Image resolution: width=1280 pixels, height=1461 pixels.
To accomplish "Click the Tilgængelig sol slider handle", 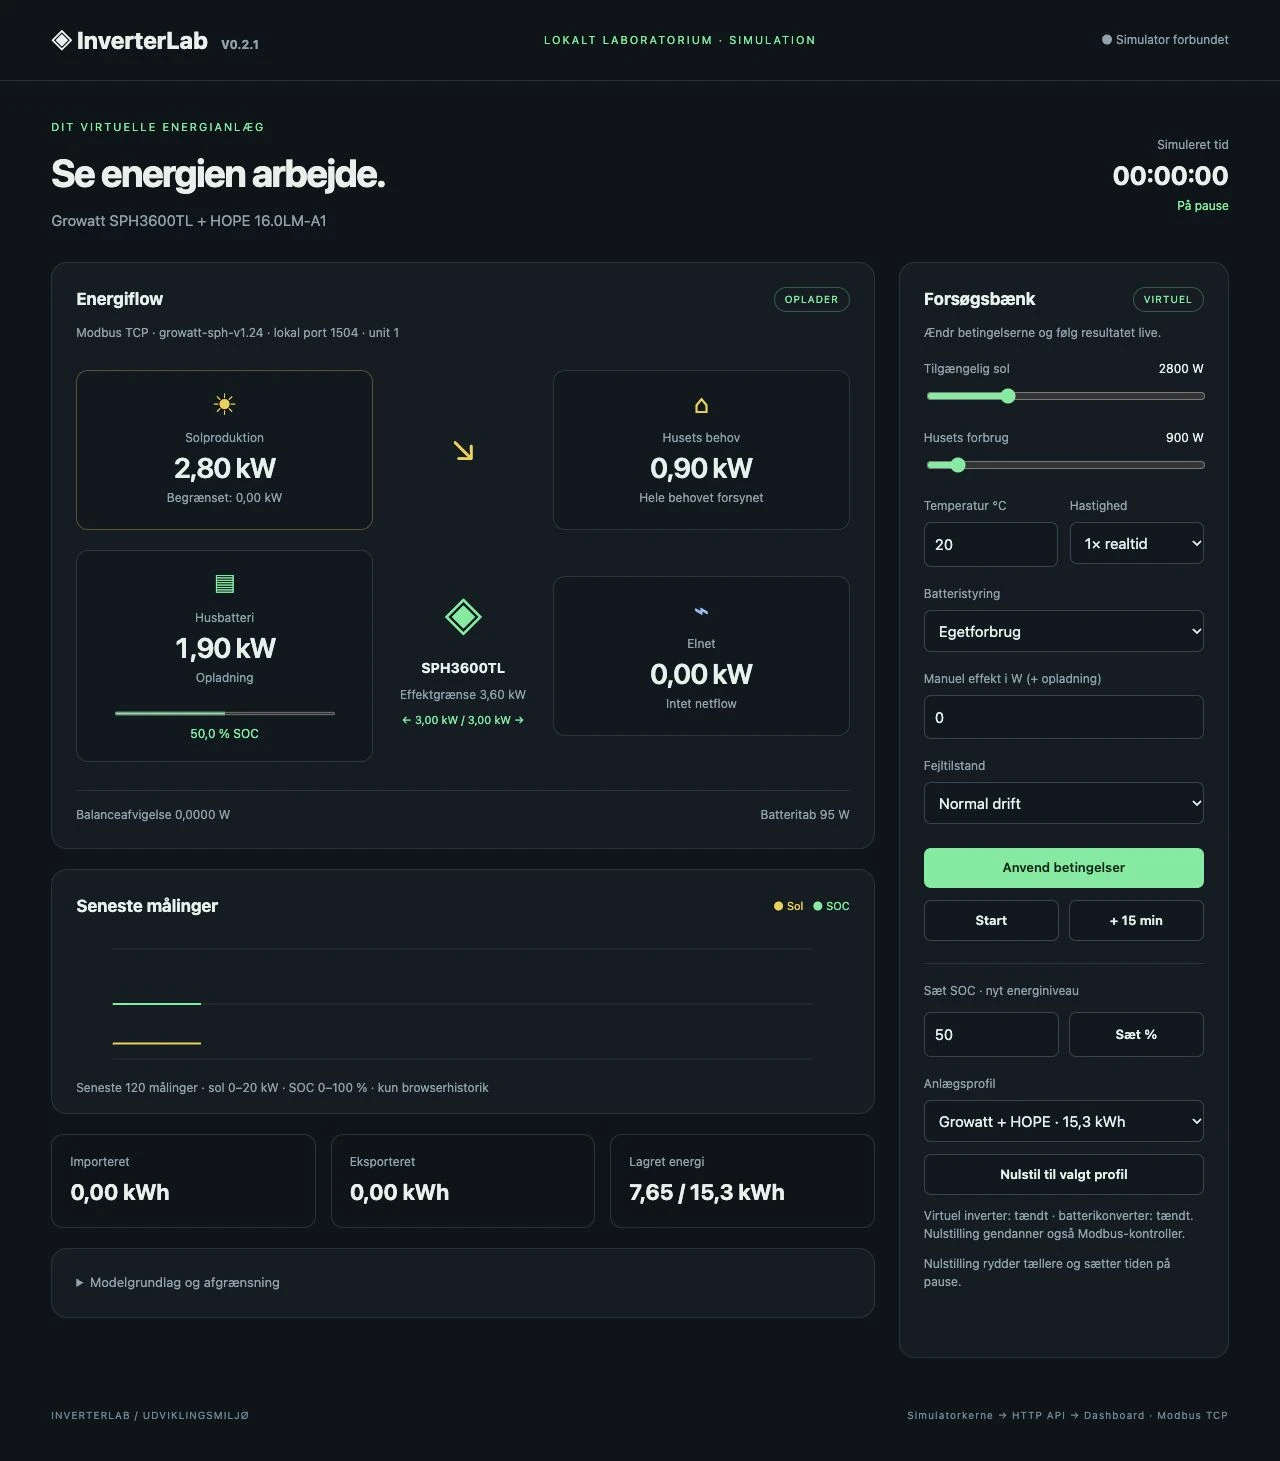I will [x=1008, y=396].
